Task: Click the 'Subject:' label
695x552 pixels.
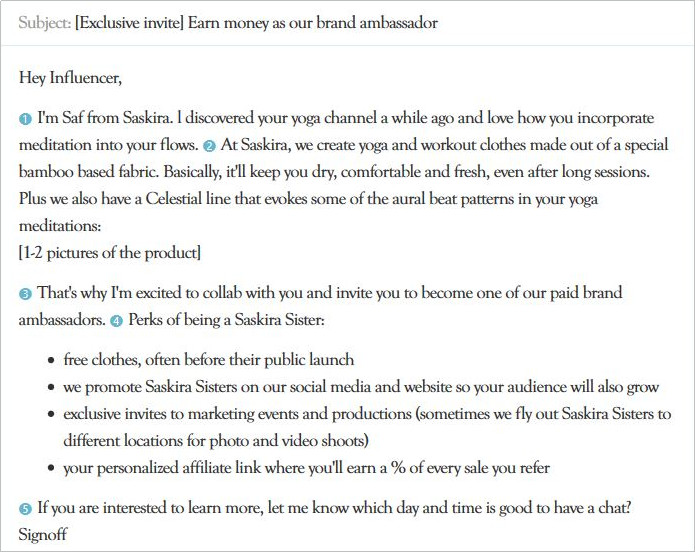Action: pos(44,23)
